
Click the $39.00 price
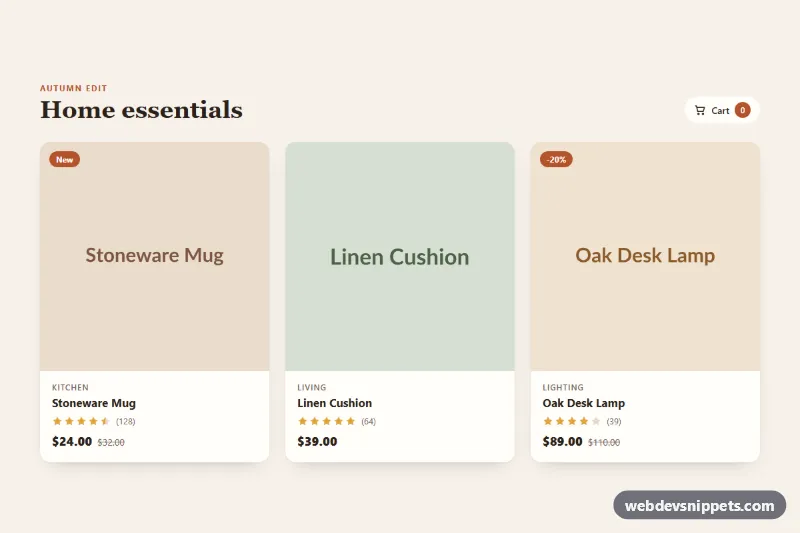click(x=317, y=442)
